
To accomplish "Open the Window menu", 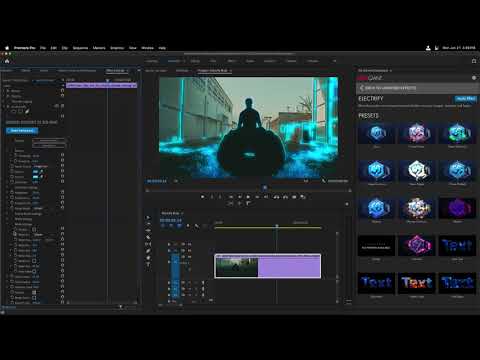I will (x=147, y=48).
